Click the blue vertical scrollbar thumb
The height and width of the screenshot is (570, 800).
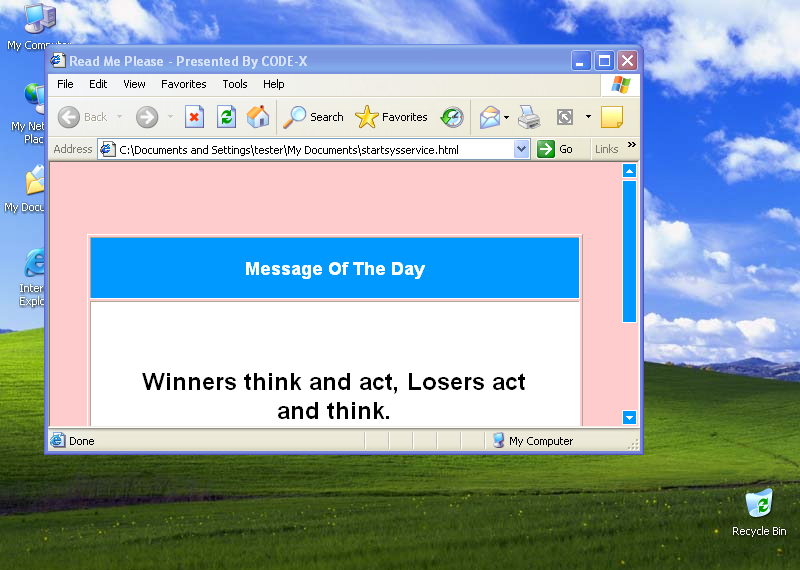coord(630,251)
